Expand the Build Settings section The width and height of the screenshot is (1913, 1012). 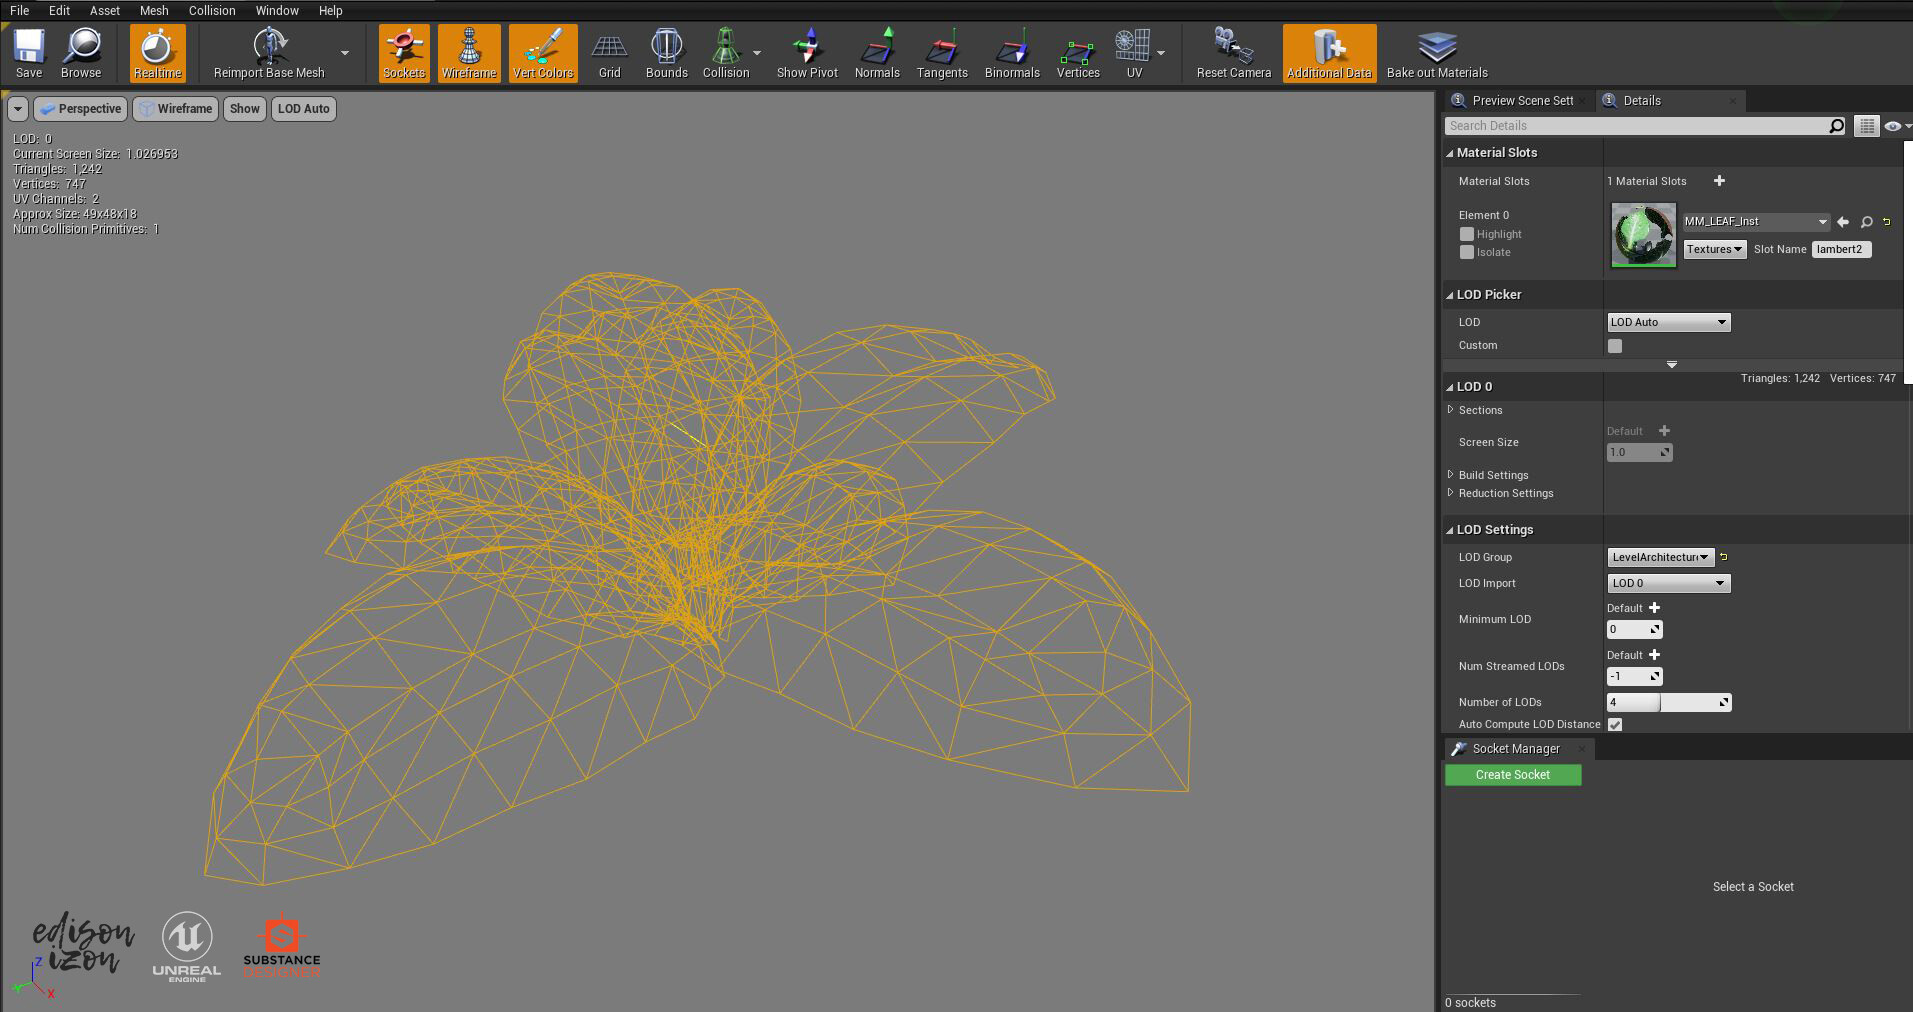point(1492,474)
